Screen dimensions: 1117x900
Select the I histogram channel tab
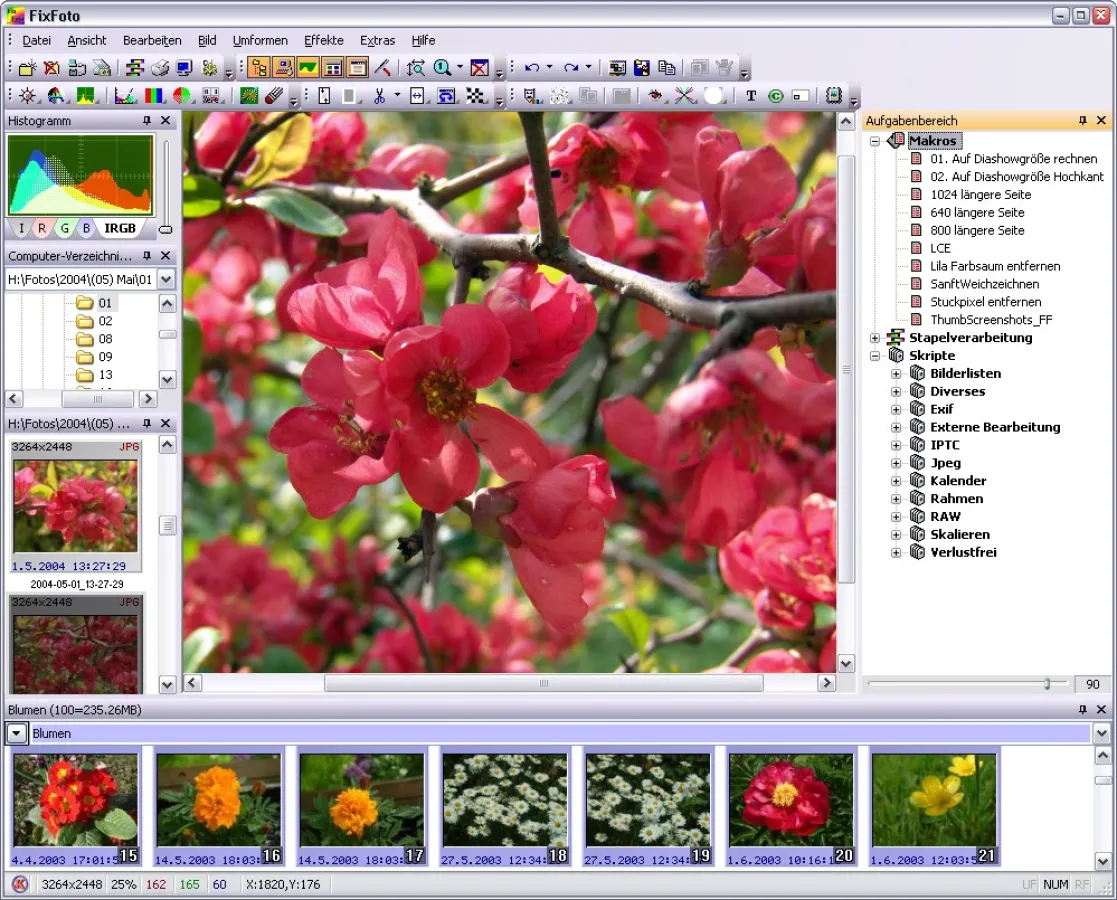tap(21, 228)
